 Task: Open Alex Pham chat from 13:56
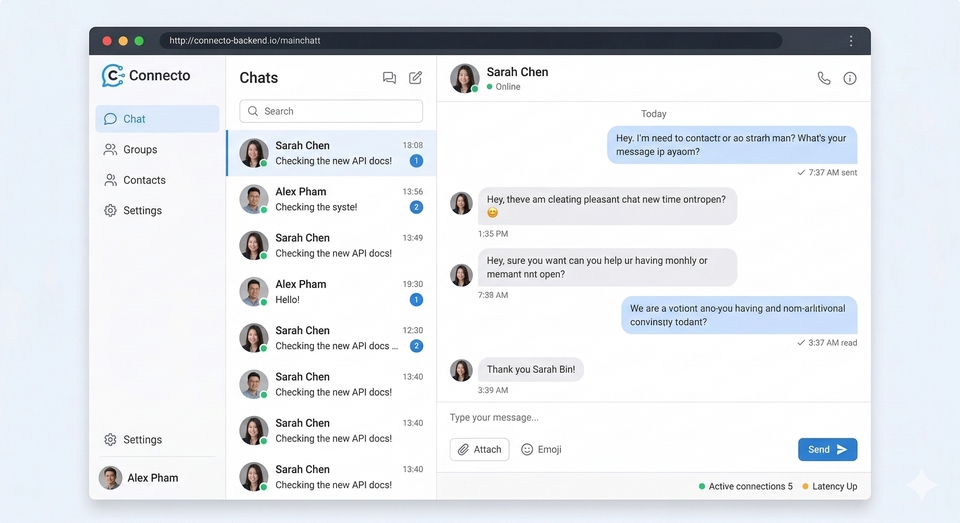click(x=331, y=199)
